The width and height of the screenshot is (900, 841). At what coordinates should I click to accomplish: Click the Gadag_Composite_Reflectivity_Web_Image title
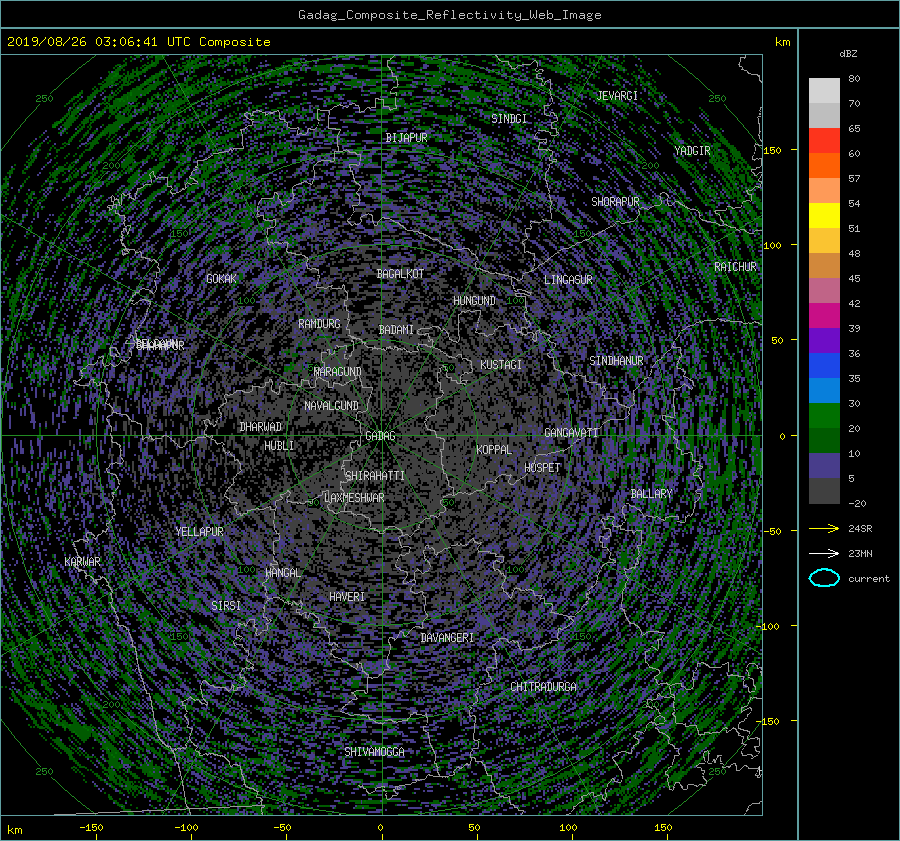(449, 15)
